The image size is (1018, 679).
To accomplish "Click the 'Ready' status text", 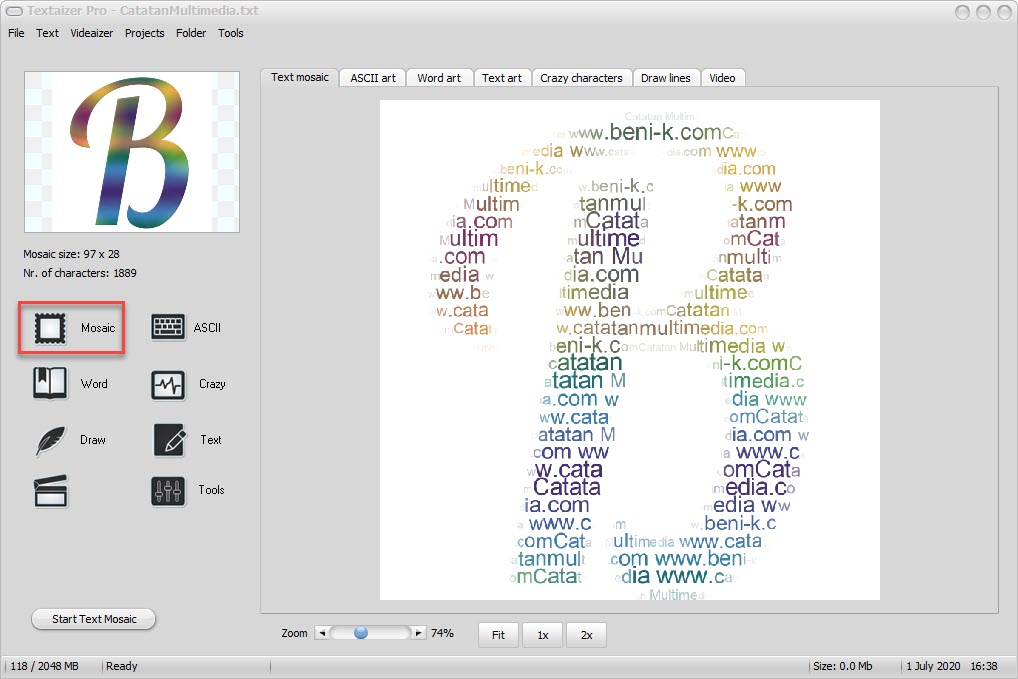I will 121,666.
